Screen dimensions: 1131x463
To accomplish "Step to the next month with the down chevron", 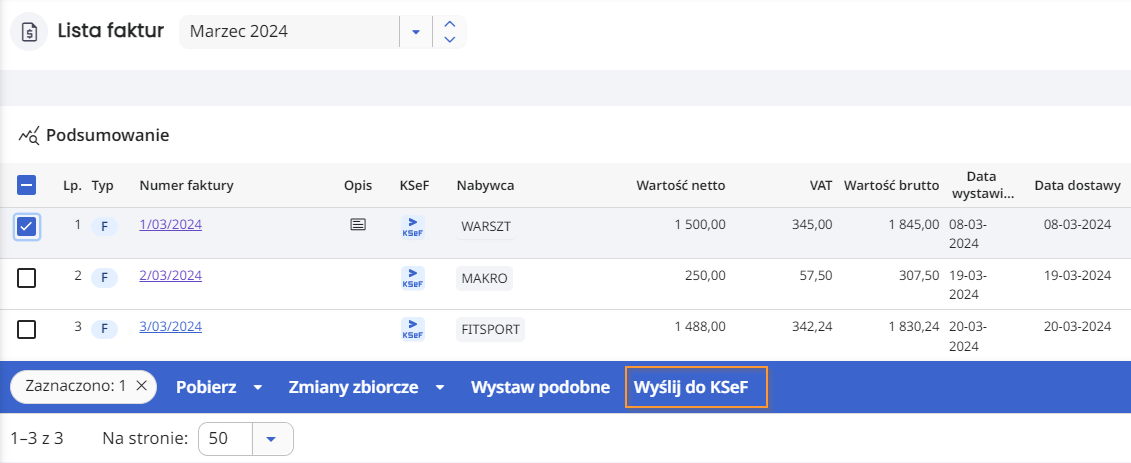I will tap(450, 40).
